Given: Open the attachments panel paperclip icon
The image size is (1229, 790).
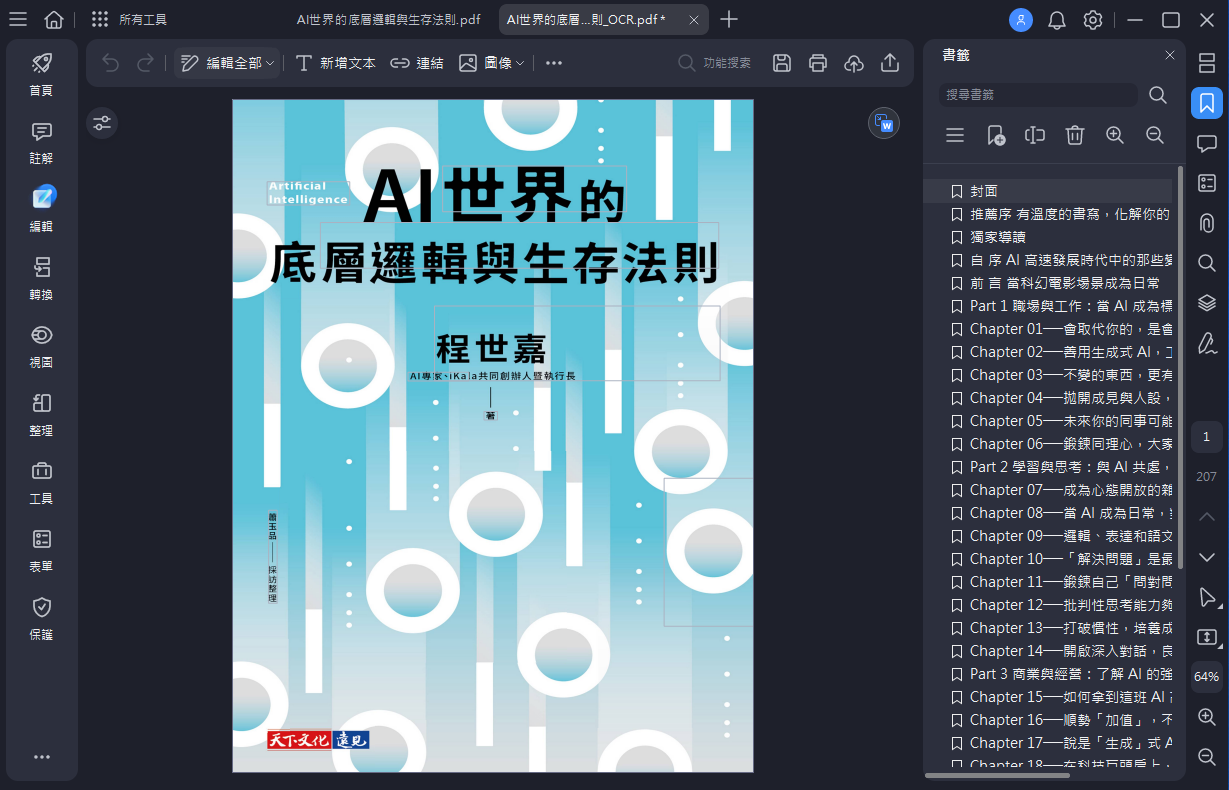Looking at the screenshot, I should pos(1207,223).
